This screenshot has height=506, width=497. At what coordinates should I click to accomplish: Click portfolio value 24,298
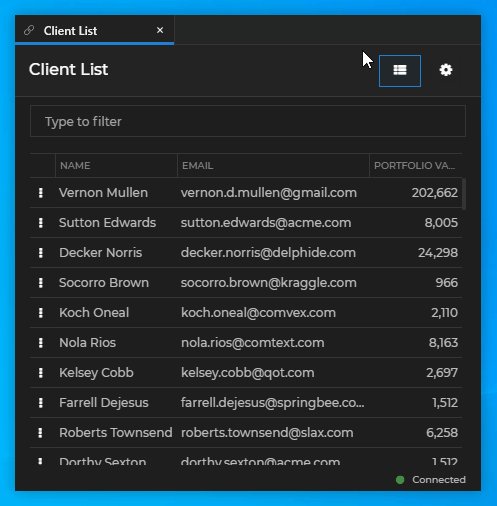pos(438,253)
